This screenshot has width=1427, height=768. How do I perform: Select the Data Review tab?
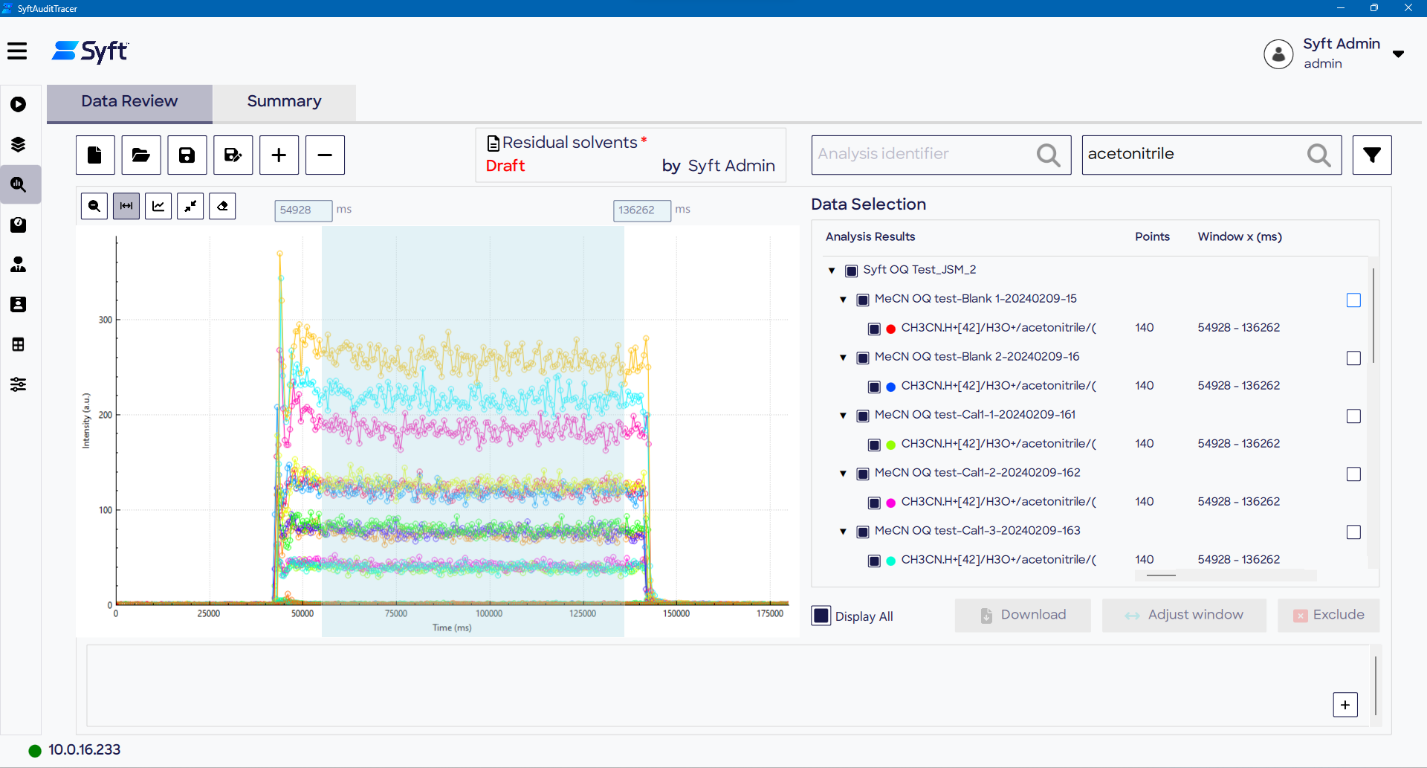click(x=129, y=102)
